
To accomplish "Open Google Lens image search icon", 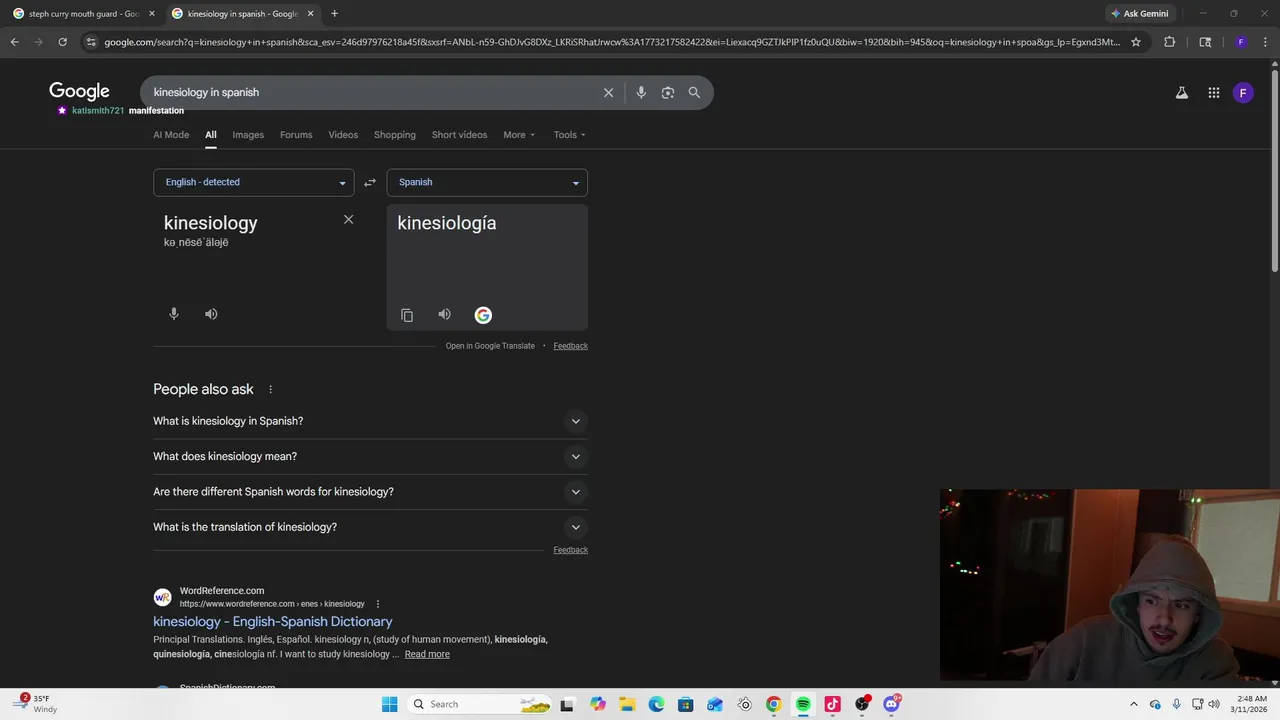I will (x=668, y=92).
